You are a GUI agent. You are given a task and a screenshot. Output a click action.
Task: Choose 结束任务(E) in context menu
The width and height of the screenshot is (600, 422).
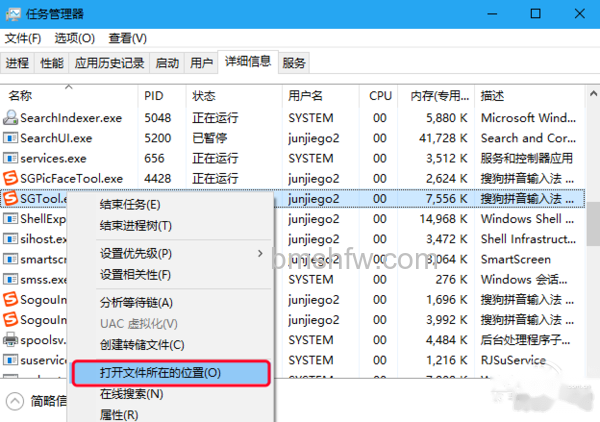tap(170, 205)
